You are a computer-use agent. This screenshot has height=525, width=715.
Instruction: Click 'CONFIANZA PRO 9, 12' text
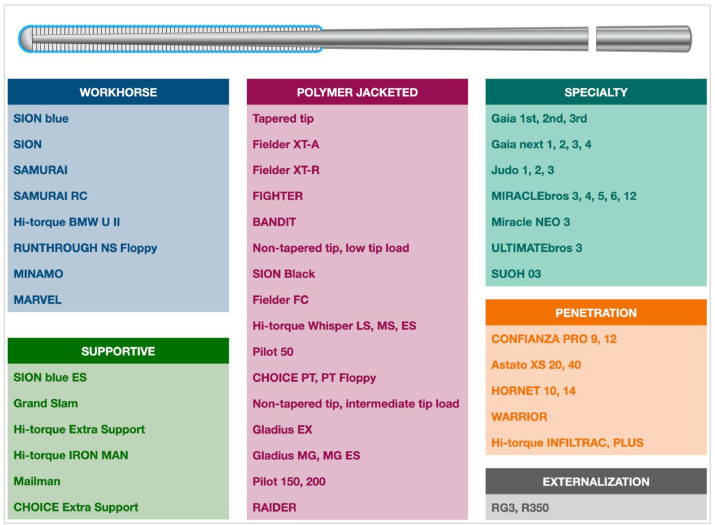tap(554, 339)
